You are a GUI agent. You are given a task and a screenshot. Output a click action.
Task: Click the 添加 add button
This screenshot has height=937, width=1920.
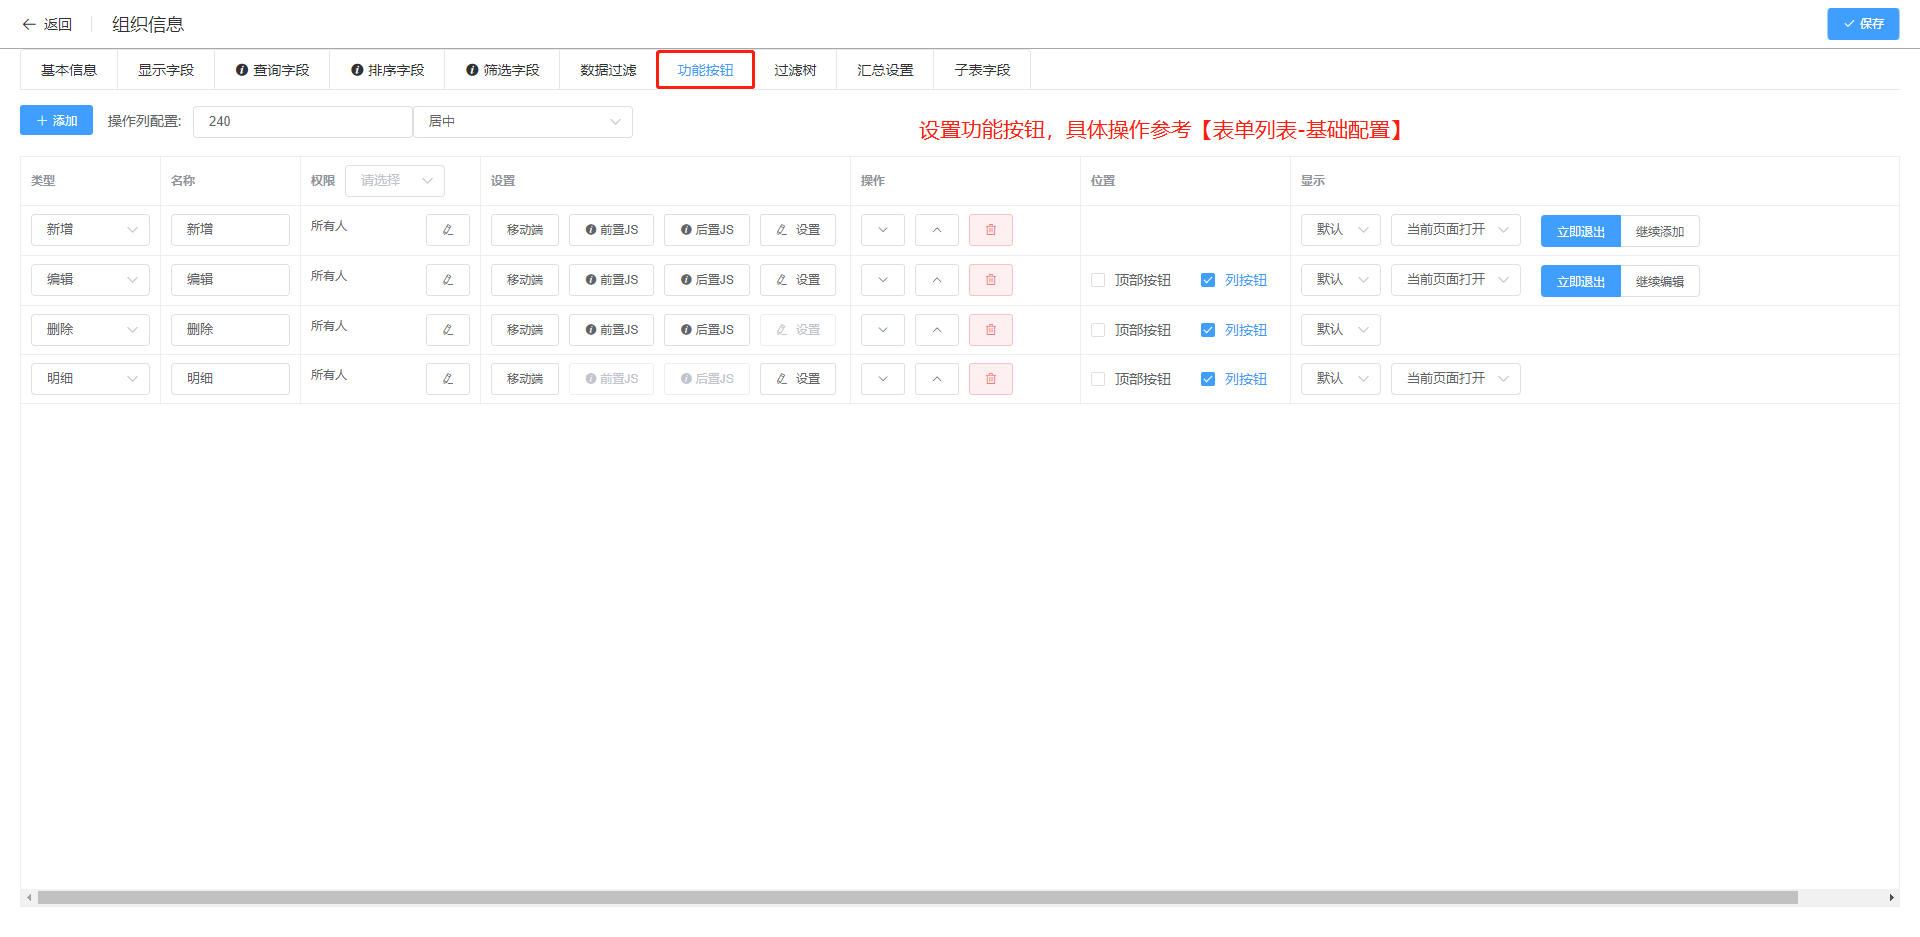pyautogui.click(x=56, y=120)
